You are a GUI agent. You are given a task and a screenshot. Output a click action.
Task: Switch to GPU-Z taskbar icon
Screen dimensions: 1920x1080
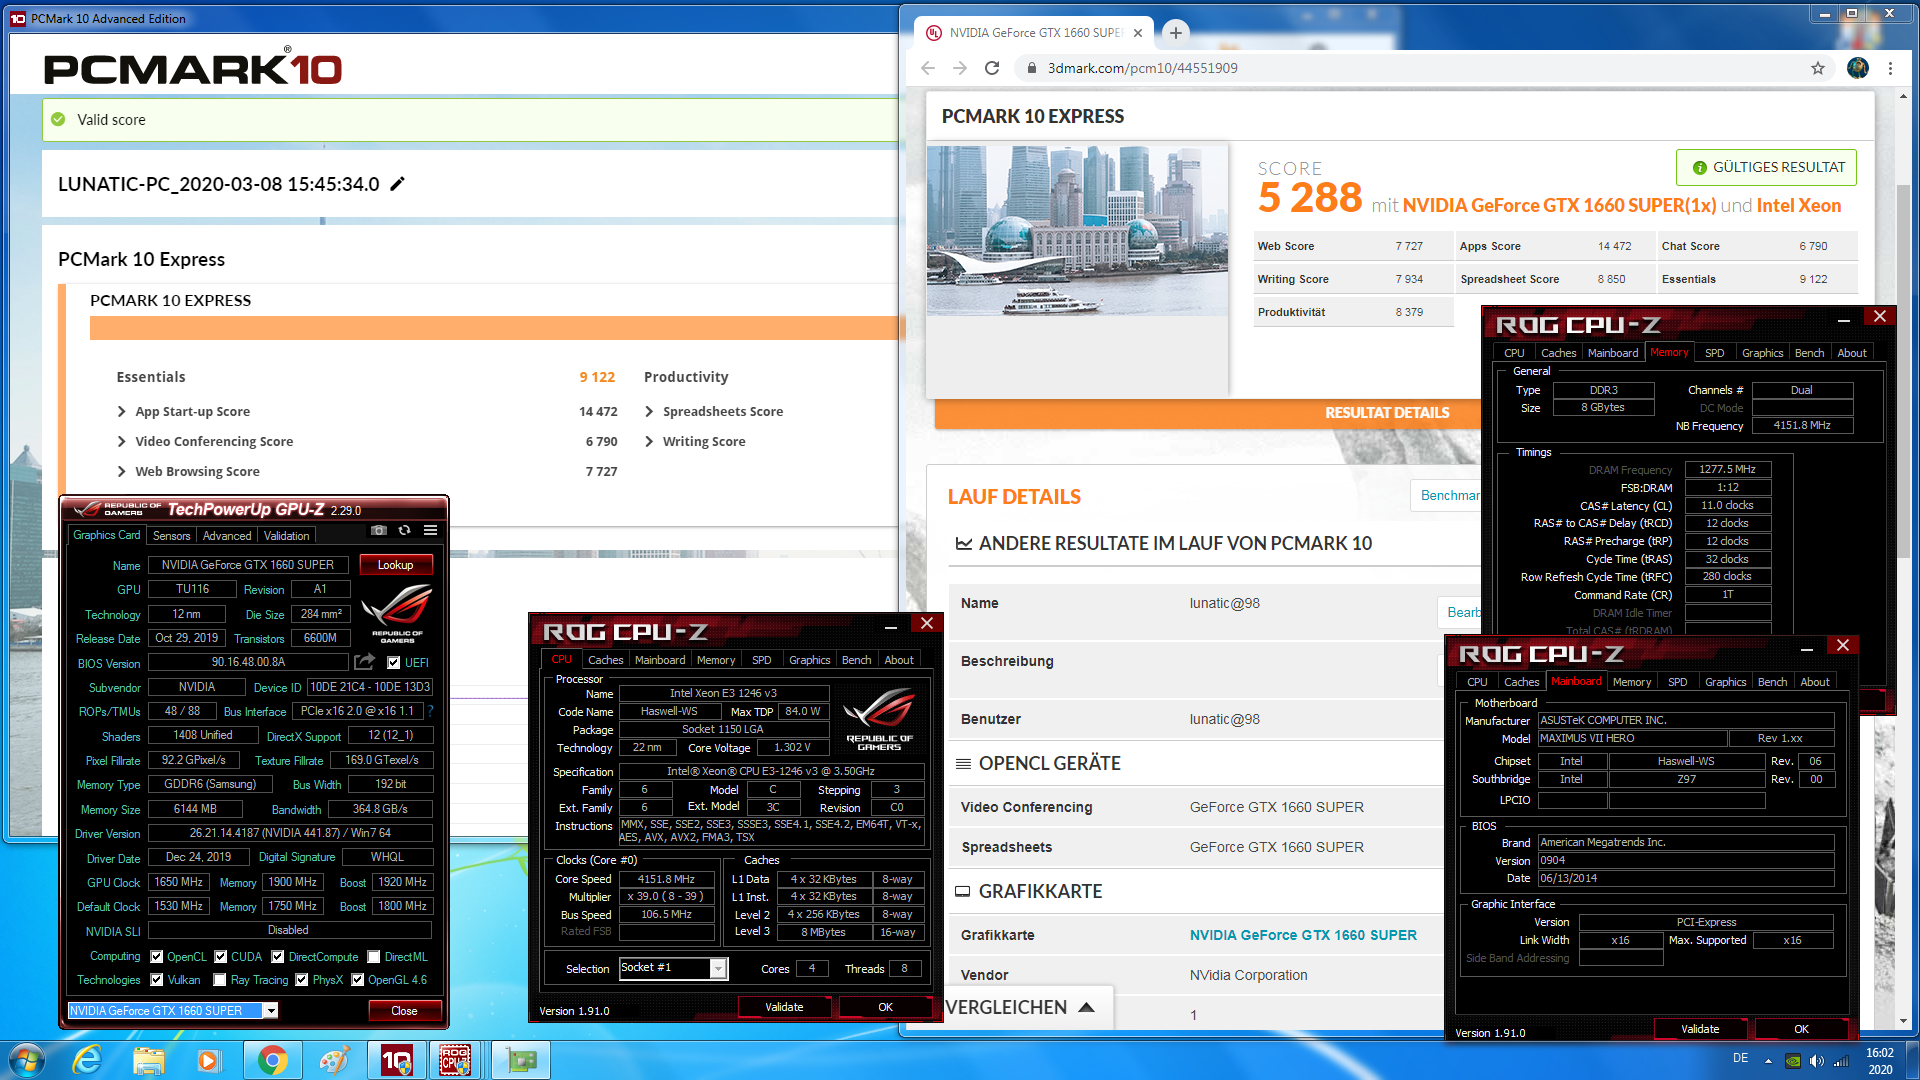tap(520, 1060)
